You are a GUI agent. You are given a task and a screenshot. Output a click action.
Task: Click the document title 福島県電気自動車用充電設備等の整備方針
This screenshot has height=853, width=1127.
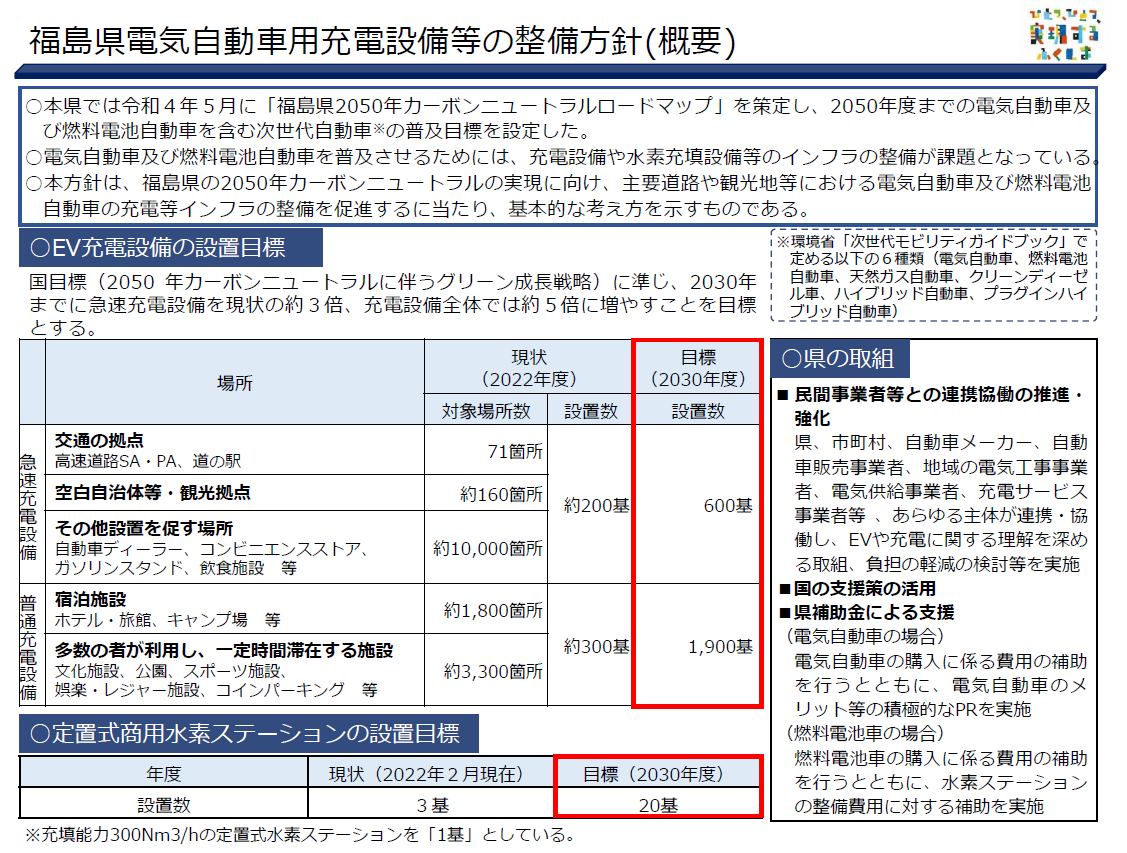381,41
